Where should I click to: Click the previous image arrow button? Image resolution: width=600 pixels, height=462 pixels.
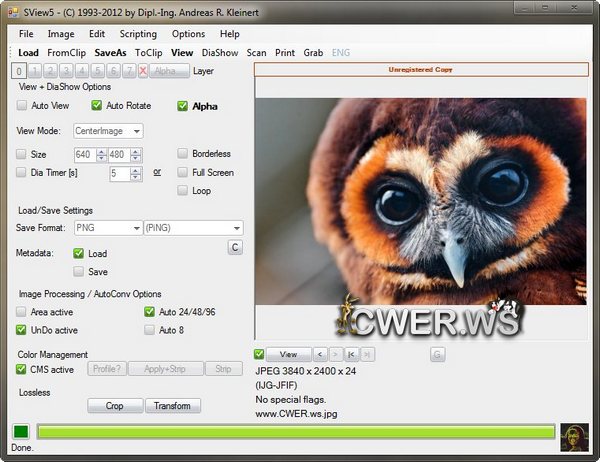[x=320, y=354]
